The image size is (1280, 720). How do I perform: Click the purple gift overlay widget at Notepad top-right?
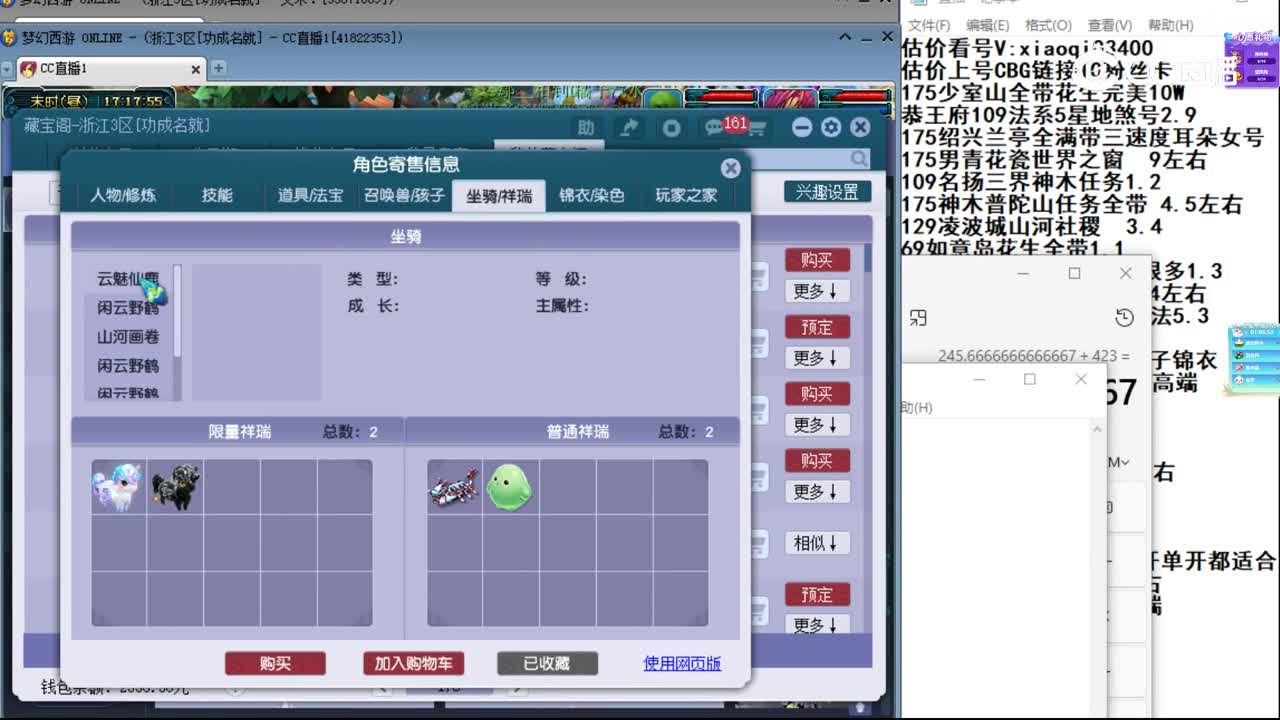1251,60
